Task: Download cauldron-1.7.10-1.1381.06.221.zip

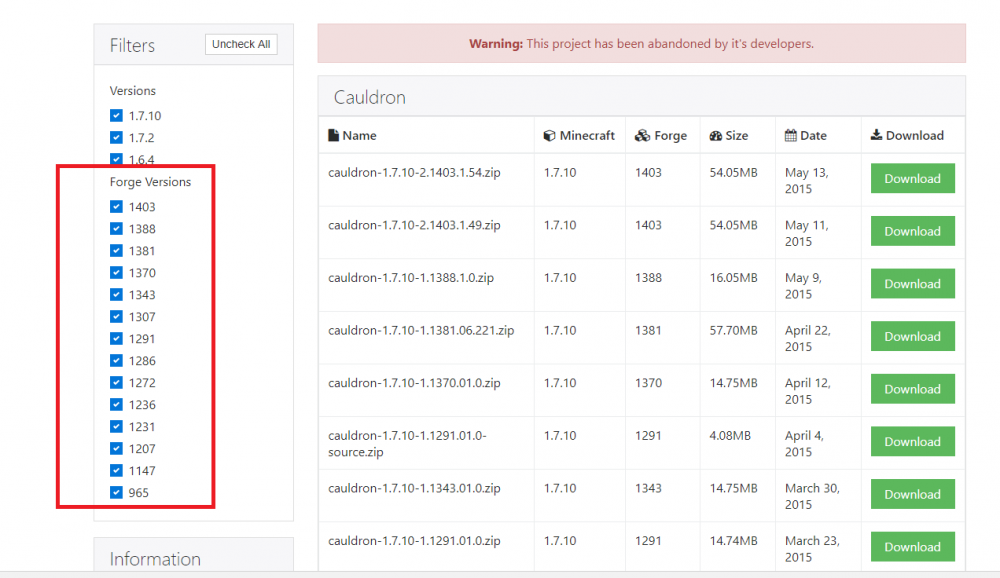Action: click(913, 336)
